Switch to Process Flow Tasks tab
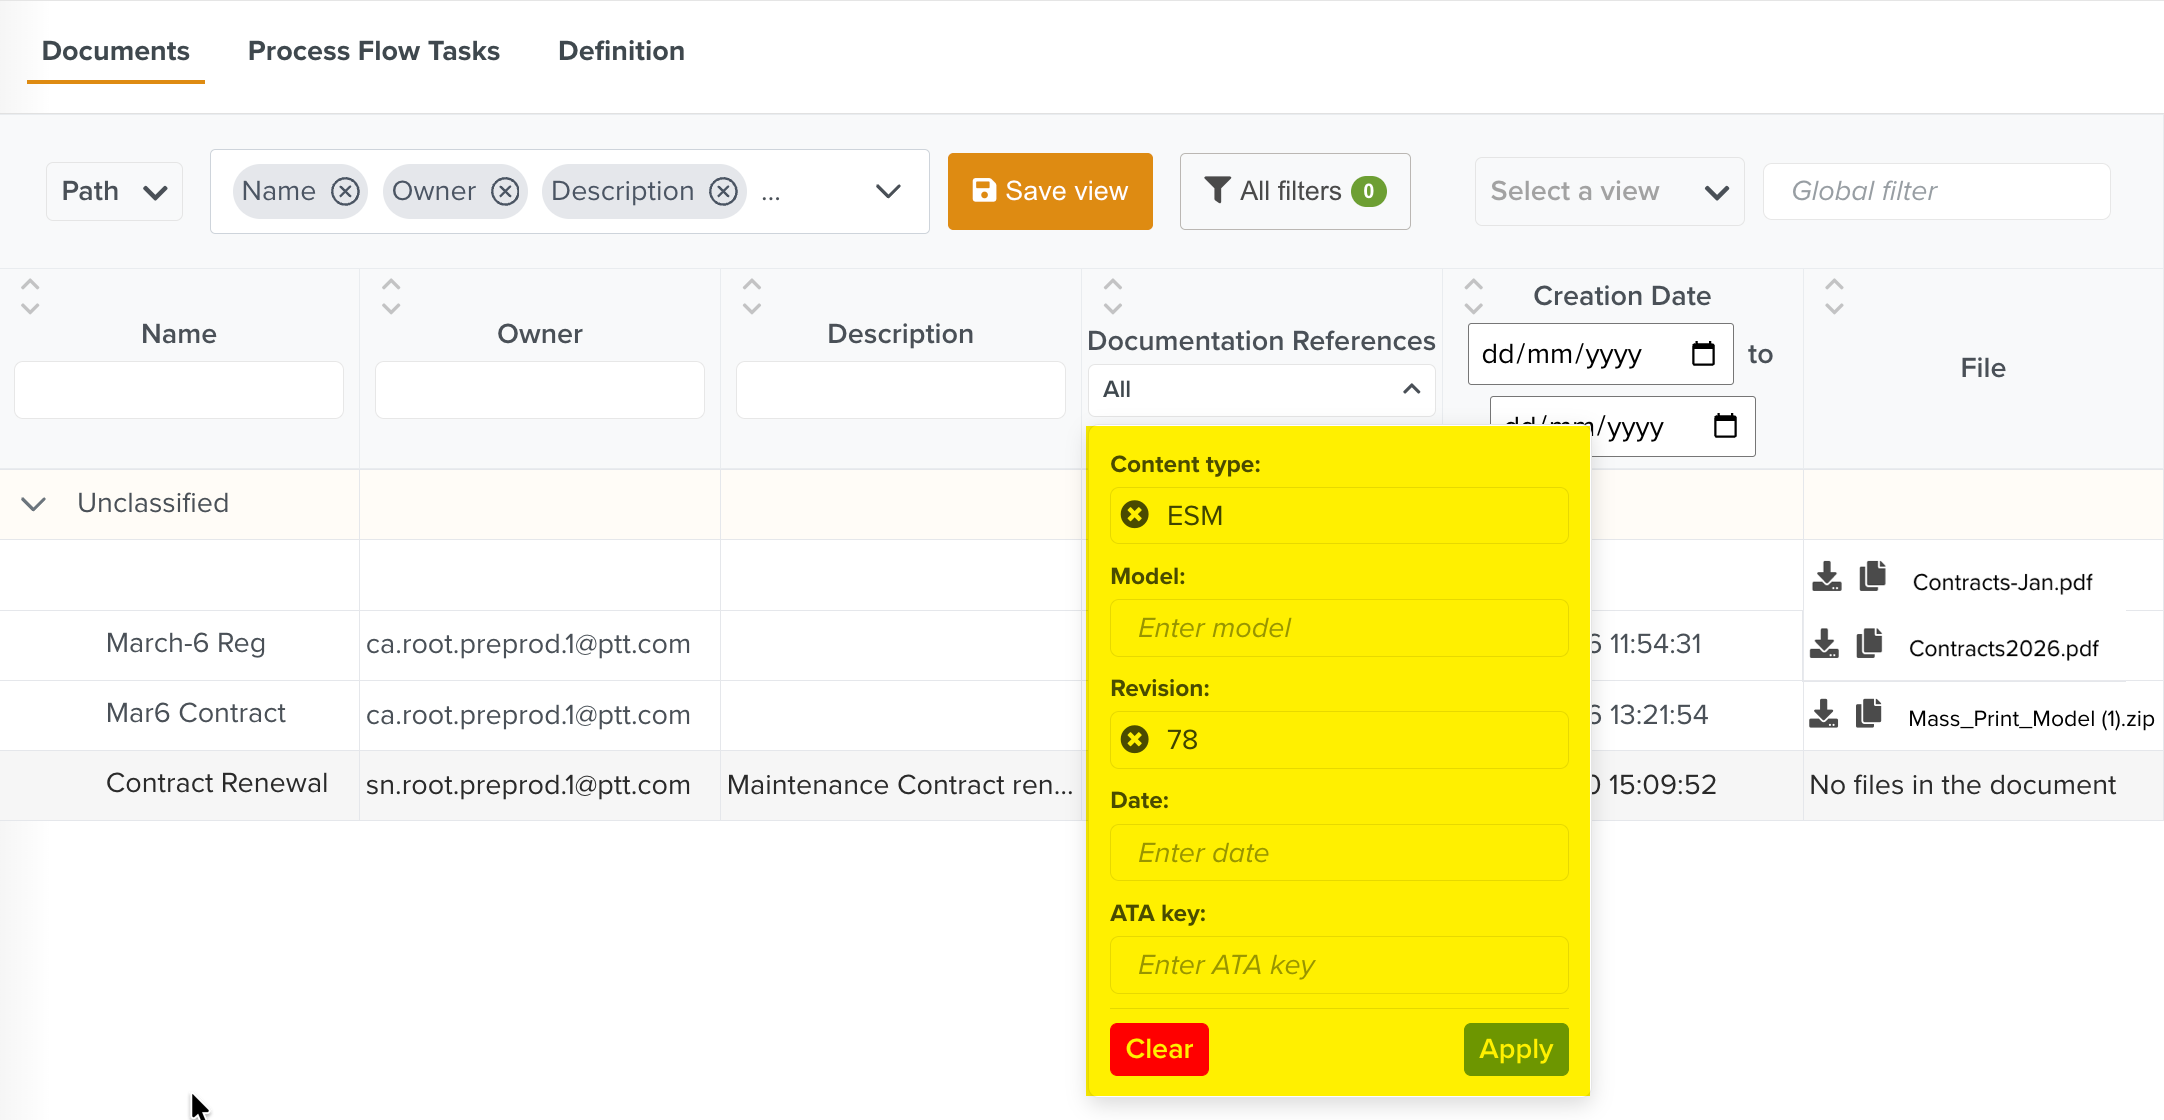The image size is (2164, 1120). point(374,51)
